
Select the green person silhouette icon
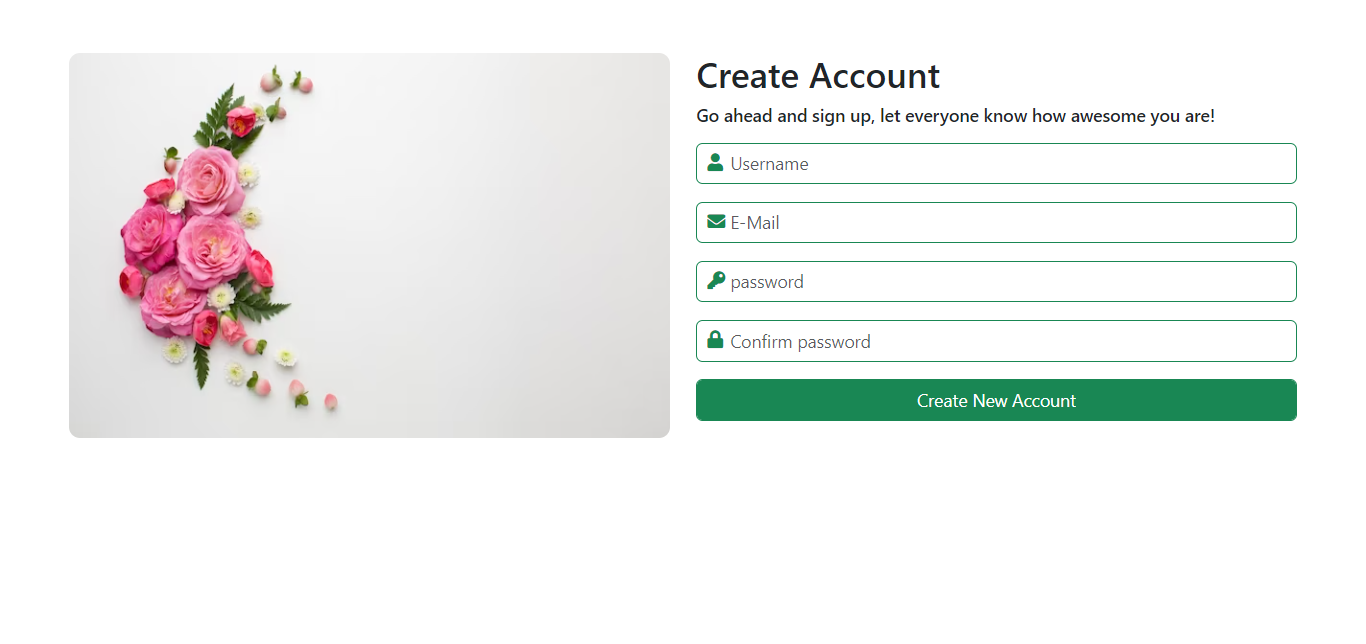tap(714, 162)
